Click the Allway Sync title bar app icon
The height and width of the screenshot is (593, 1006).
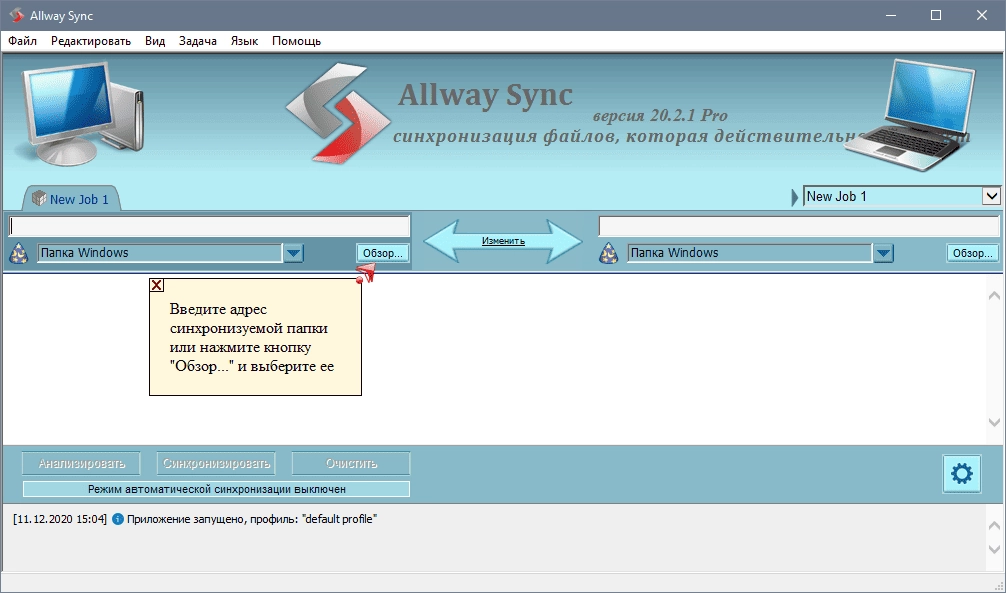coord(16,15)
